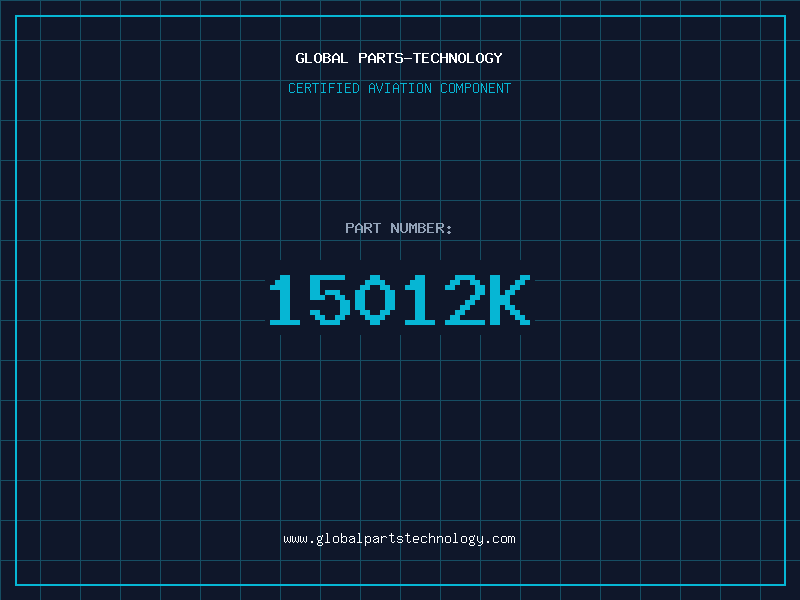
Task: Open the www.globalpartstechnology.com link
Action: tap(399, 538)
